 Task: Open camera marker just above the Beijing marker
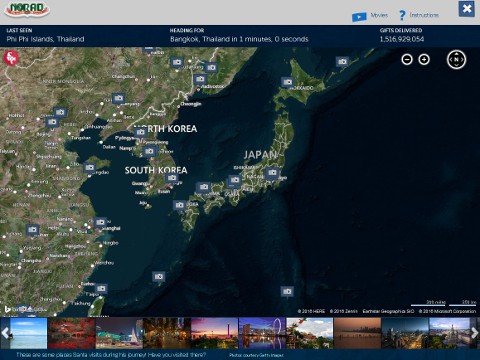coord(60,112)
